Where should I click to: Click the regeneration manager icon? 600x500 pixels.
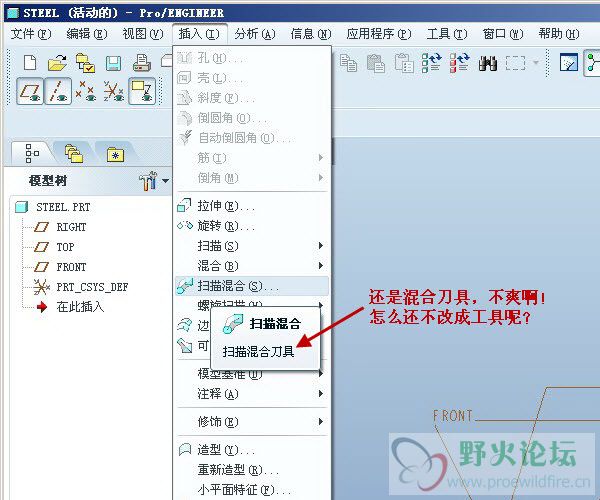point(460,63)
